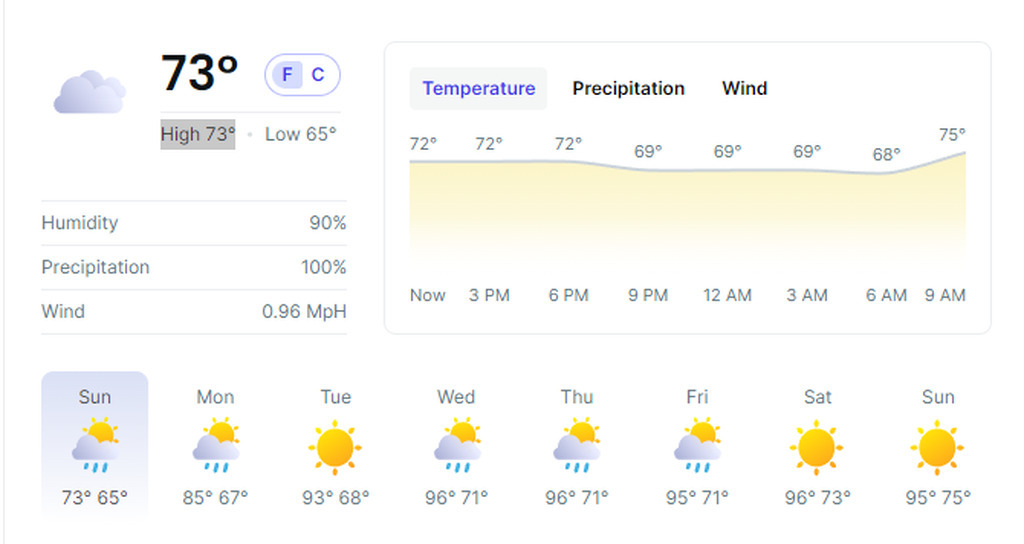Click Tuesday's sunny weather icon
The width and height of the screenshot is (1024, 544).
tap(335, 447)
